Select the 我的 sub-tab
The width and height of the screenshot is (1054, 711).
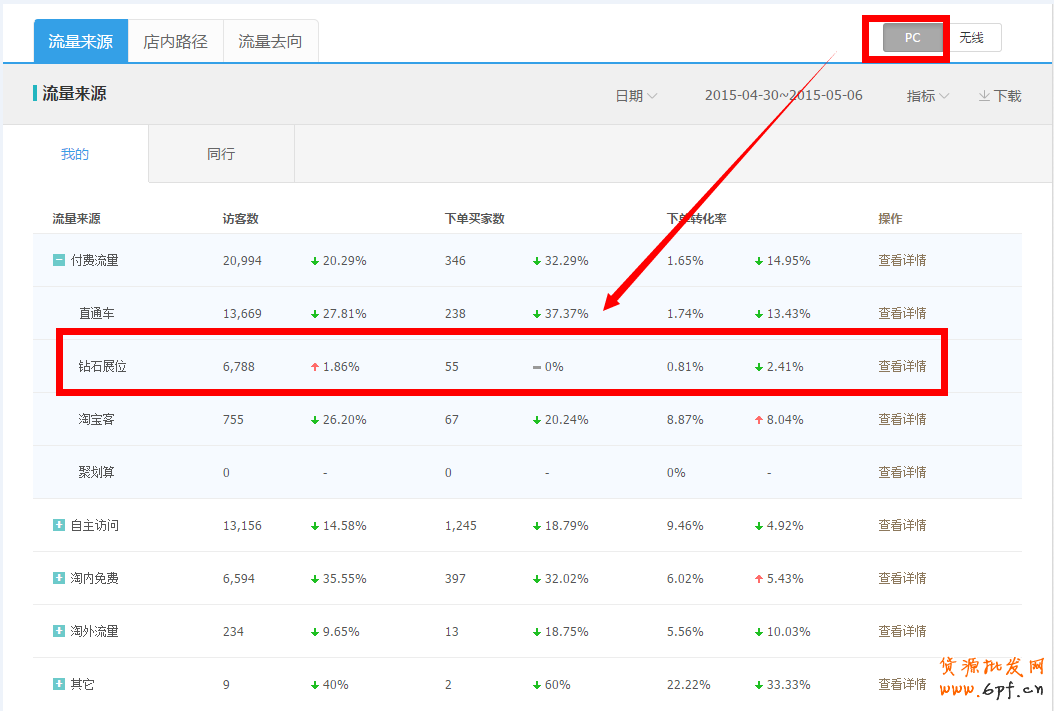click(75, 154)
